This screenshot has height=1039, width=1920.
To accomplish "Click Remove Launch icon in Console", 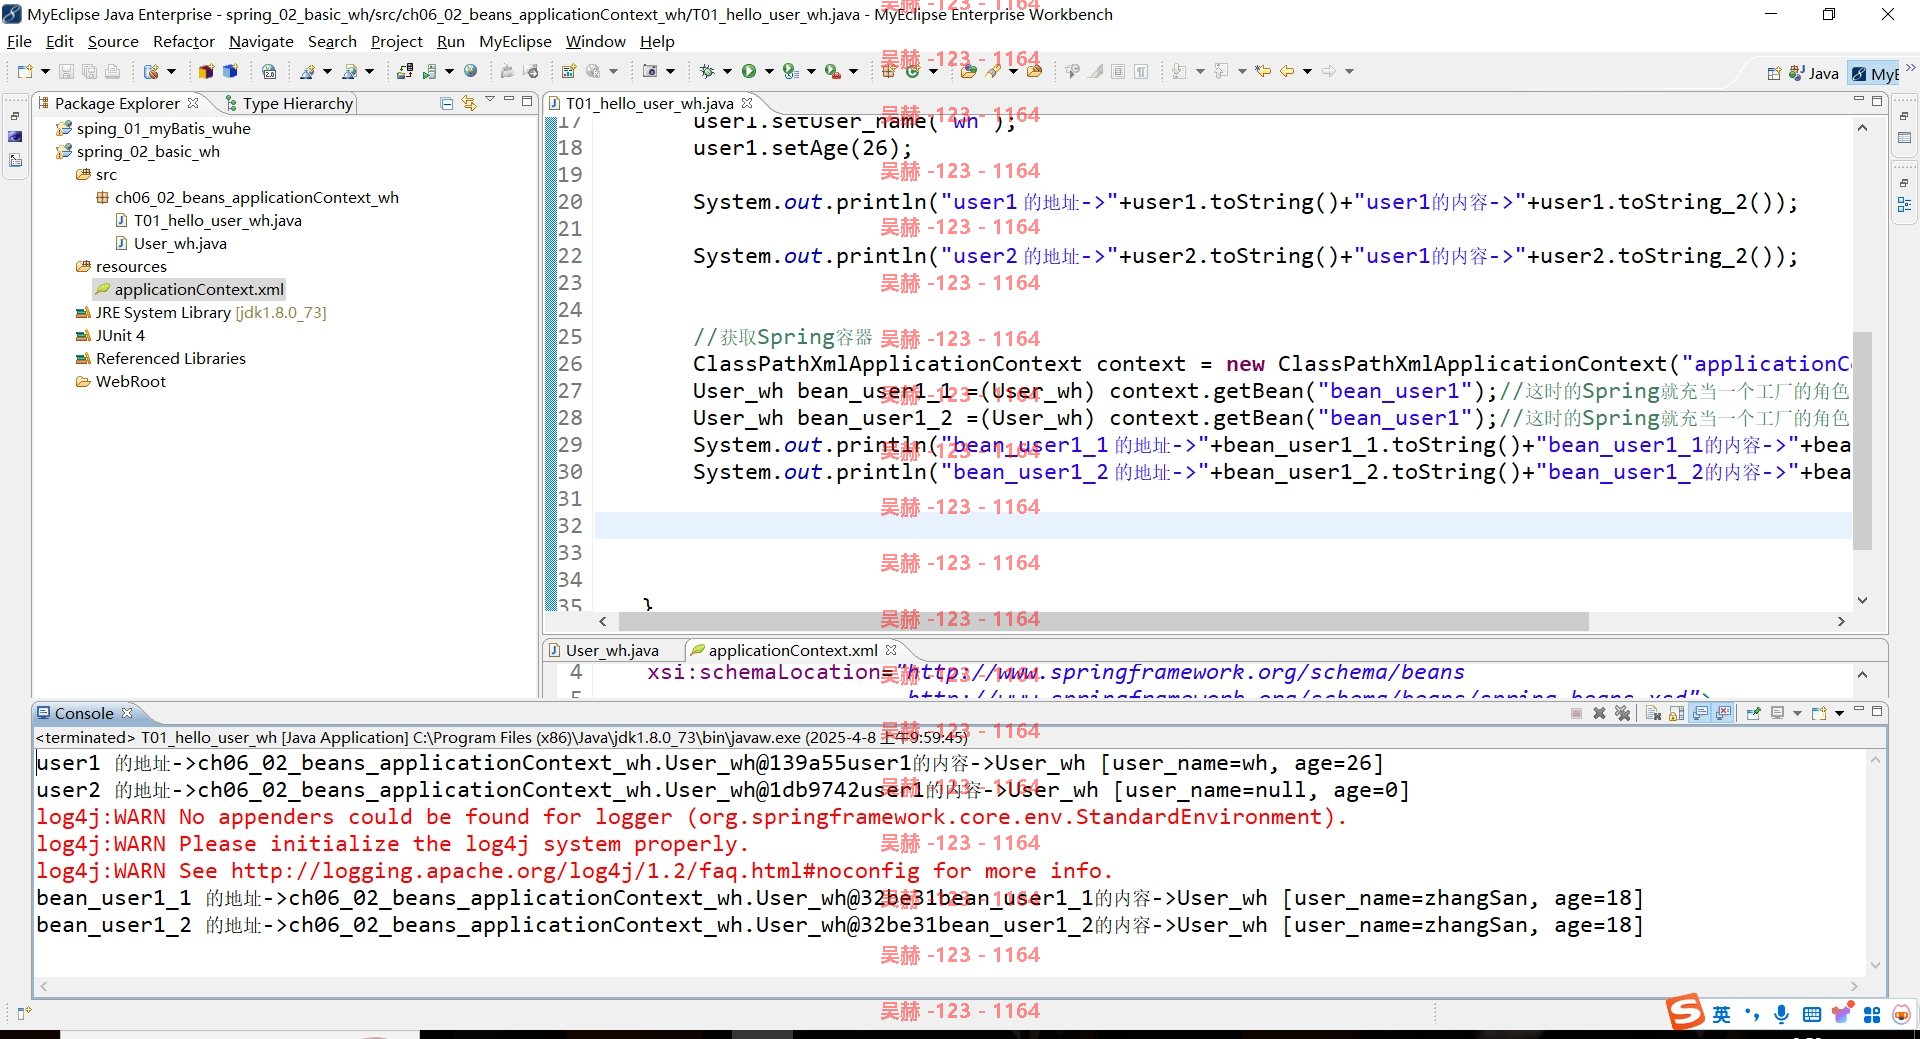I will tap(1599, 713).
